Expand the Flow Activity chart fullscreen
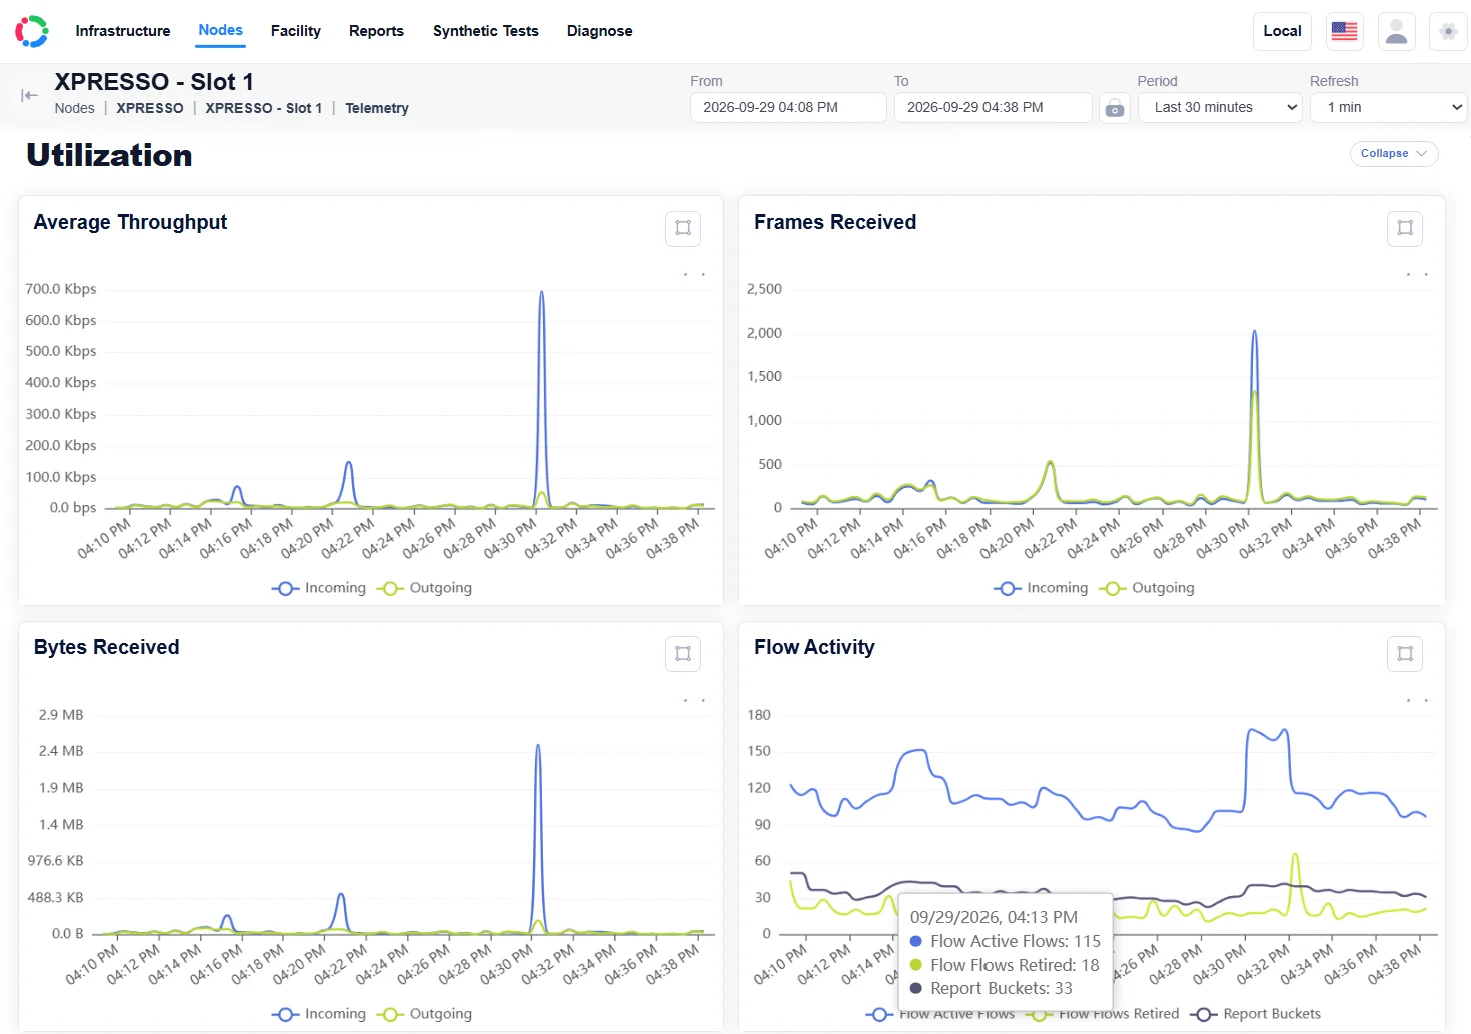This screenshot has height=1034, width=1471. click(1405, 654)
